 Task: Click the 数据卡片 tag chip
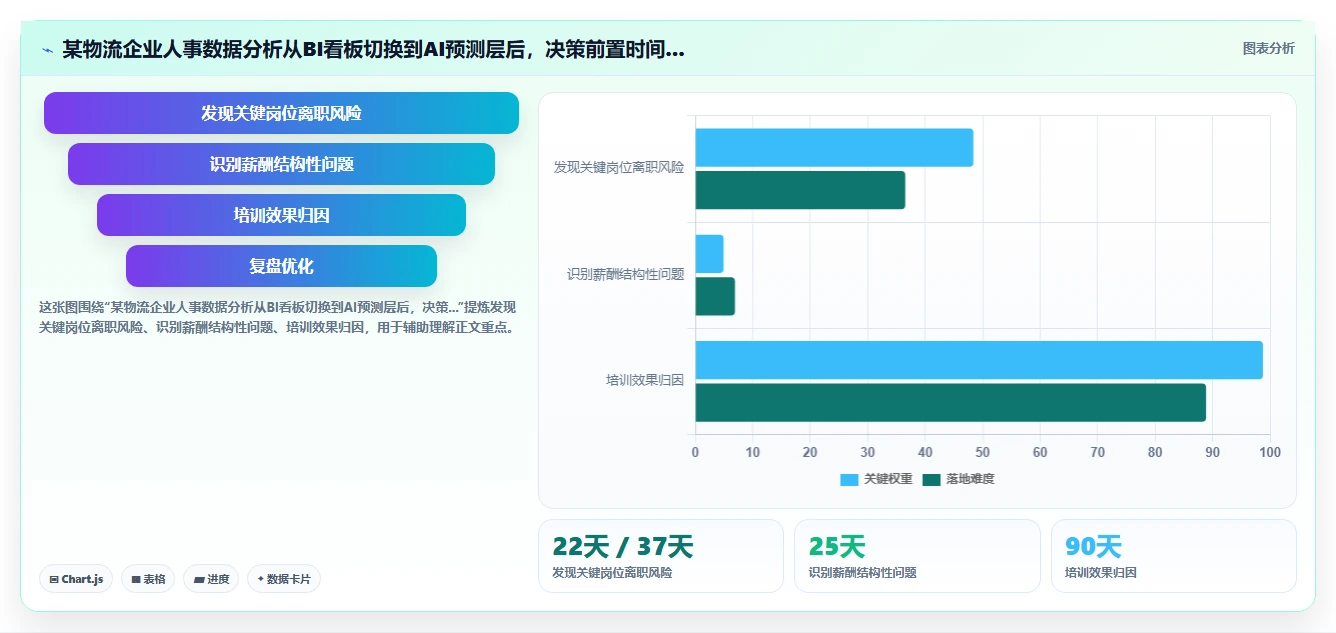(284, 579)
